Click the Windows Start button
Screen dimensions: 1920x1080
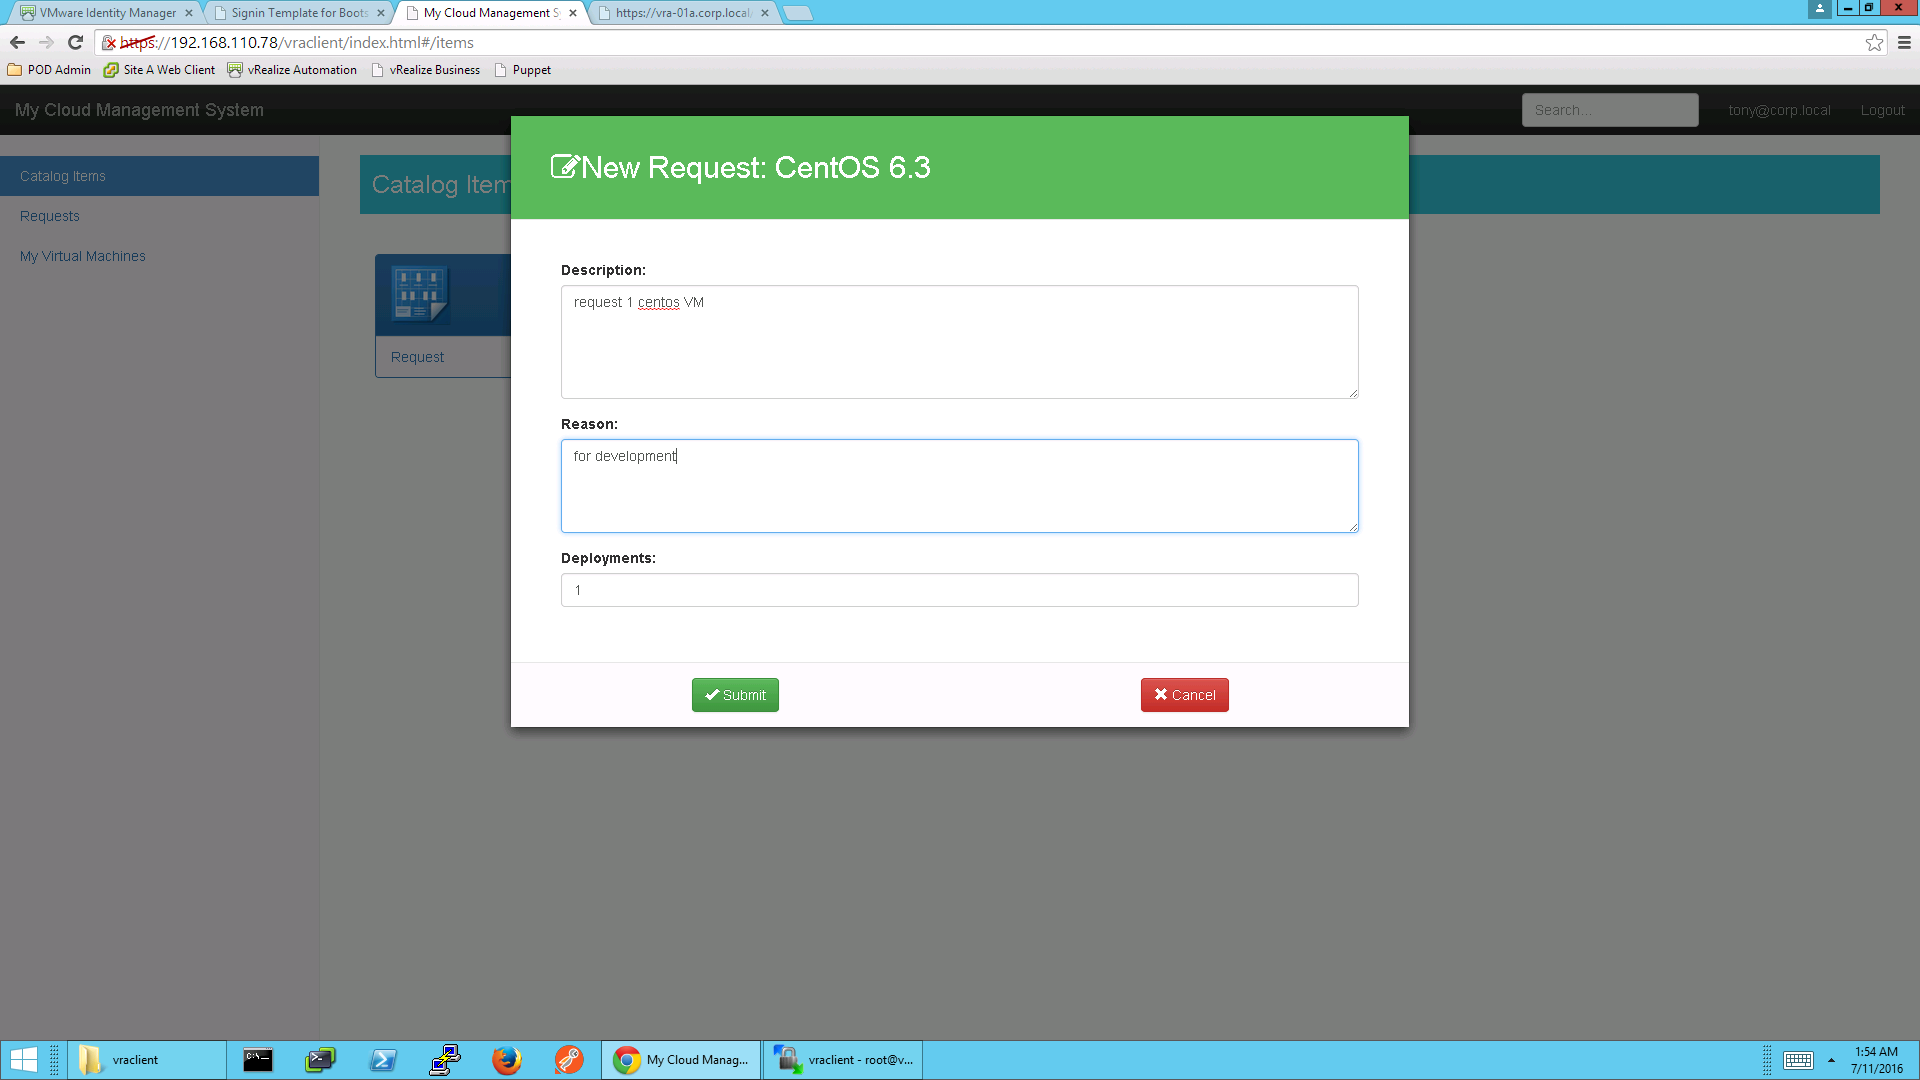click(24, 1060)
